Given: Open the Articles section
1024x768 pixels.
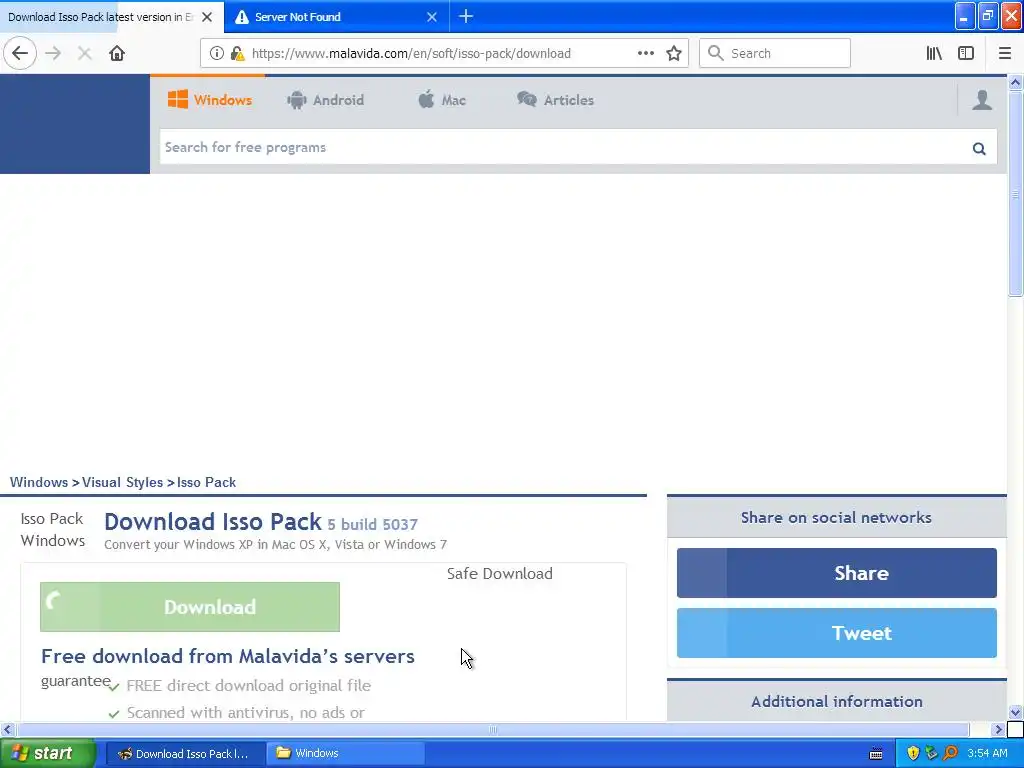Looking at the screenshot, I should (556, 100).
